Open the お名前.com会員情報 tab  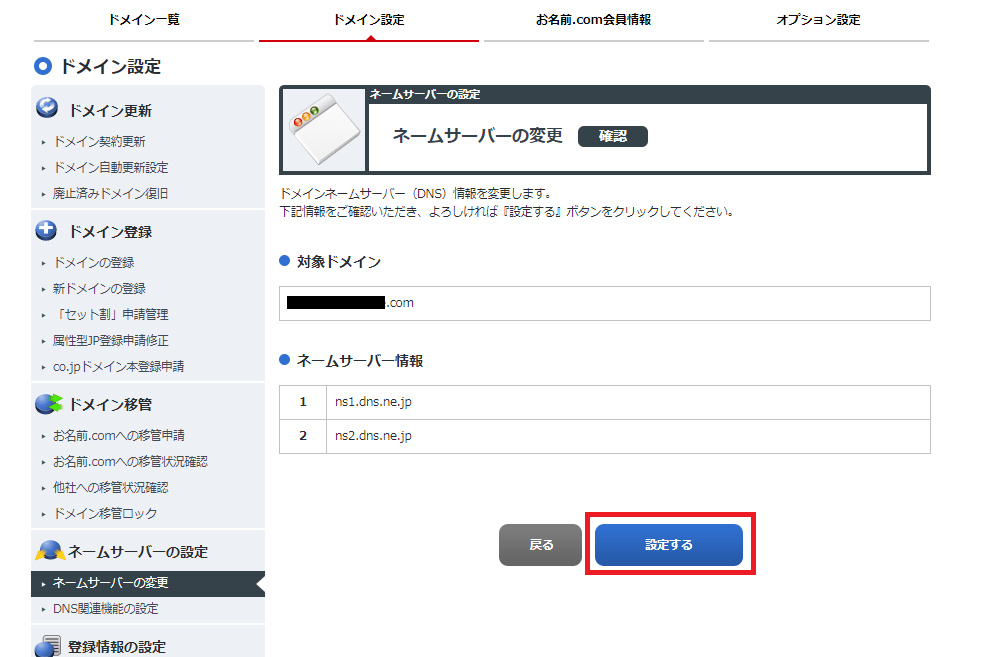pos(593,19)
